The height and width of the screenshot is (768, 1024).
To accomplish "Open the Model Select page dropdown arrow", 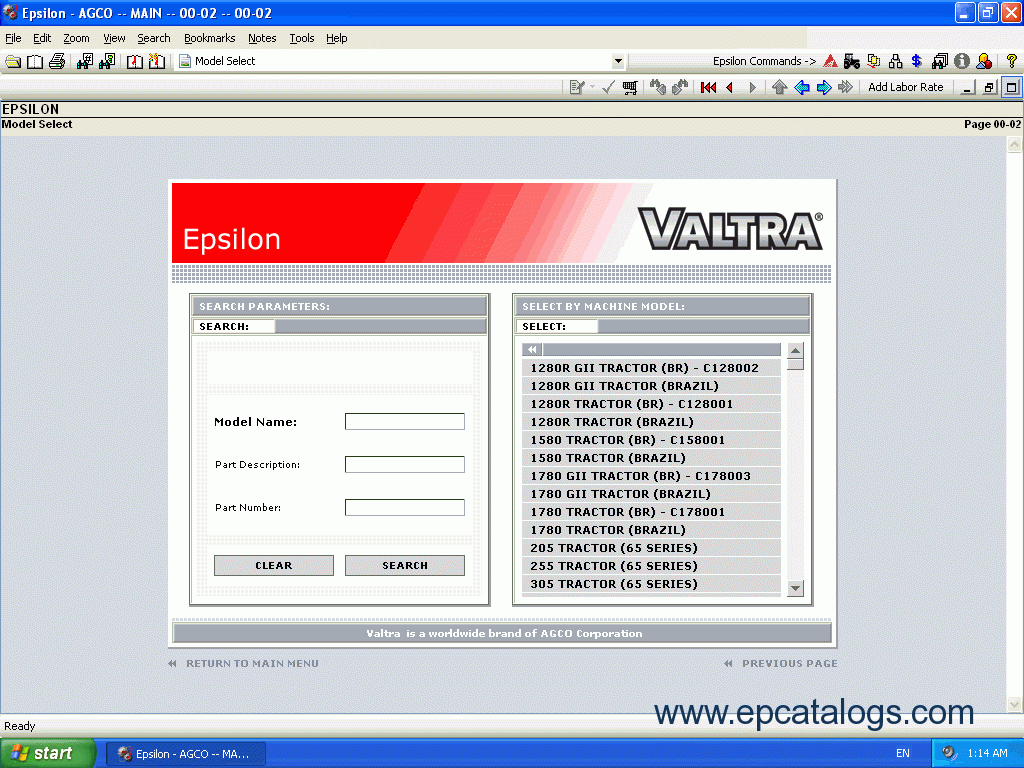I will pos(618,61).
